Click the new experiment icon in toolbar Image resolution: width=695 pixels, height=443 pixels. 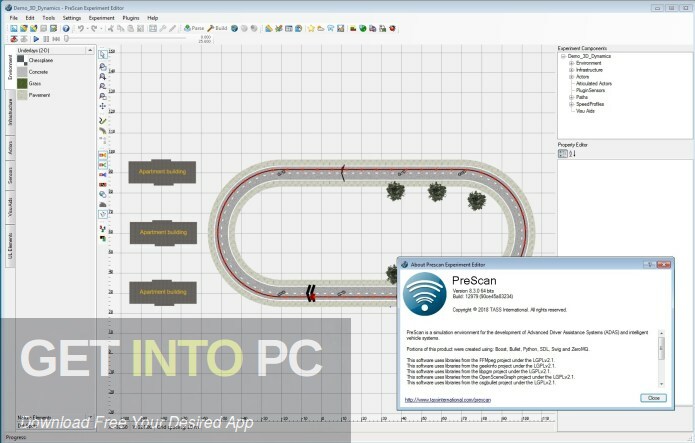pos(14,28)
